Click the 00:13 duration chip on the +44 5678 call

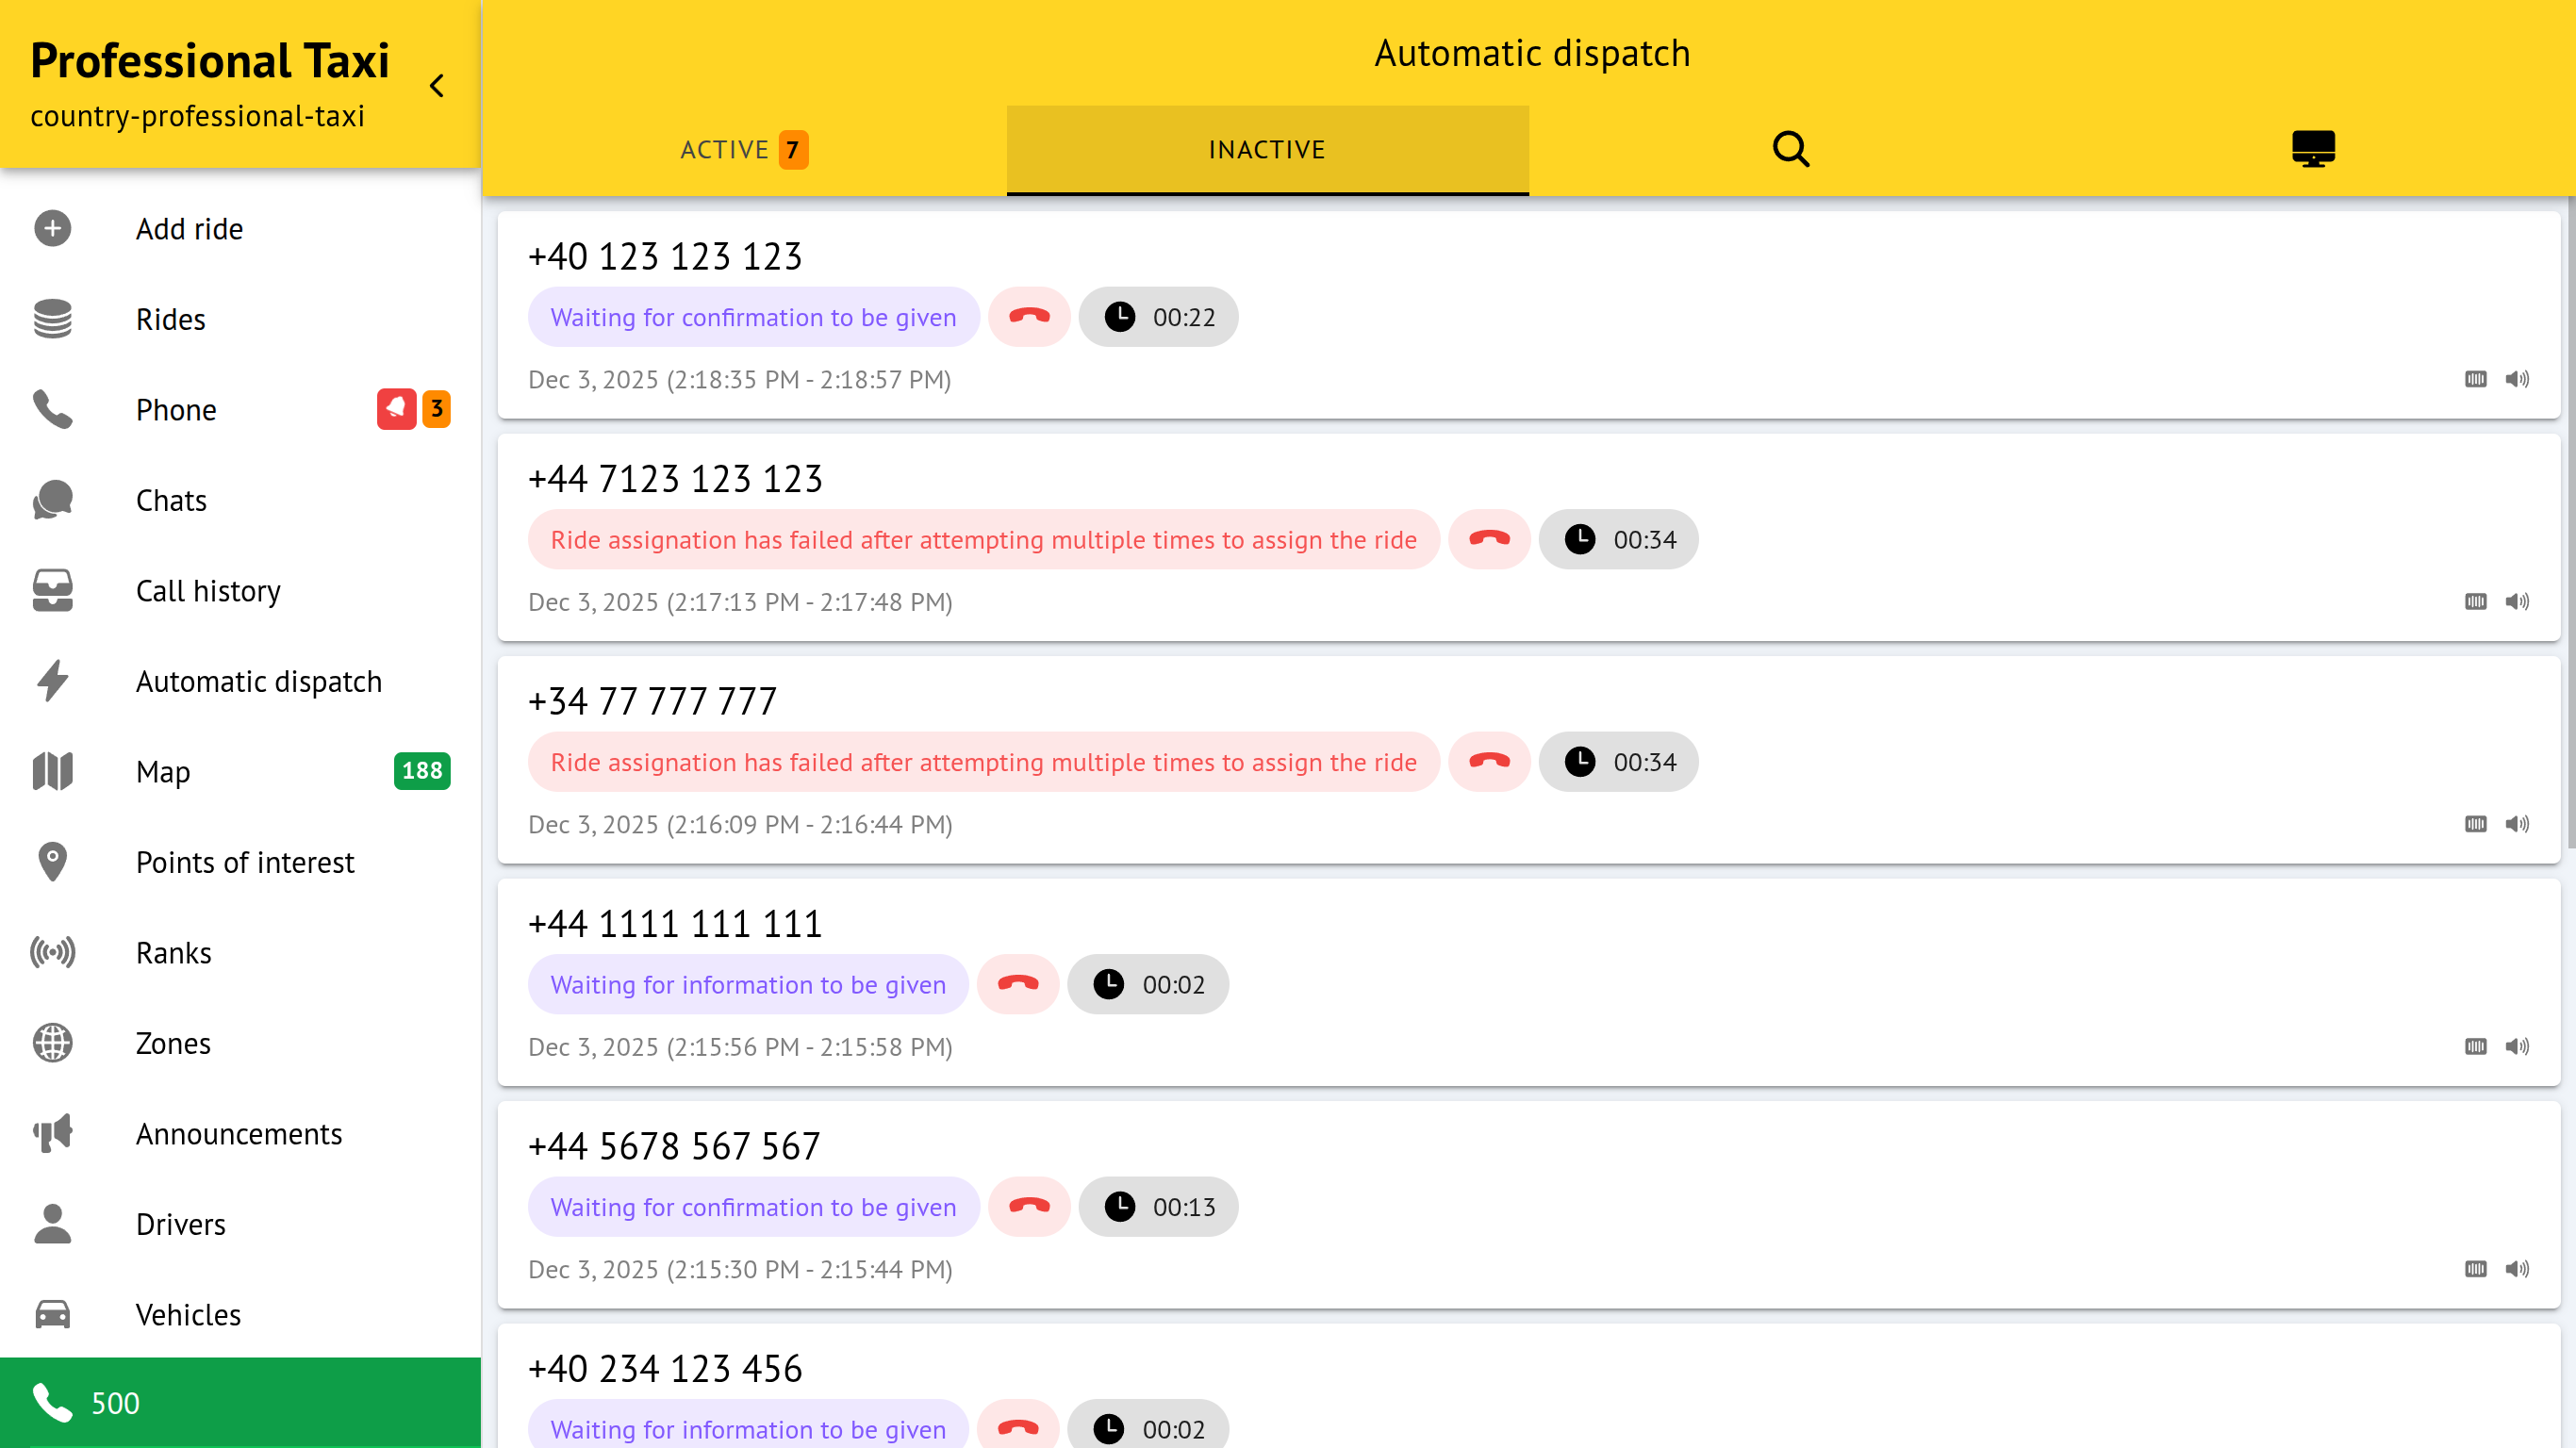pos(1158,1207)
